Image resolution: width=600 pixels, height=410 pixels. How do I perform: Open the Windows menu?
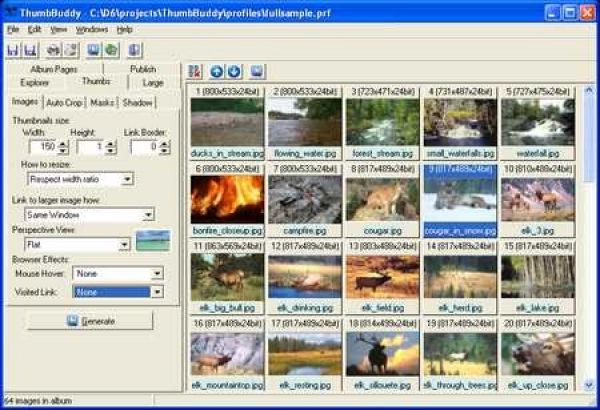point(91,30)
